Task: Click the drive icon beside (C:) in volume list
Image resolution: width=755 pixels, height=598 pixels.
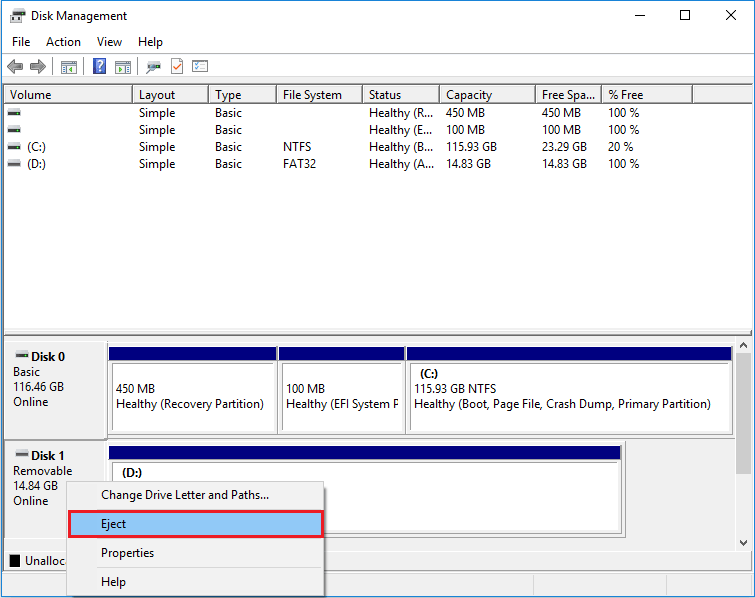Action: [x=14, y=146]
